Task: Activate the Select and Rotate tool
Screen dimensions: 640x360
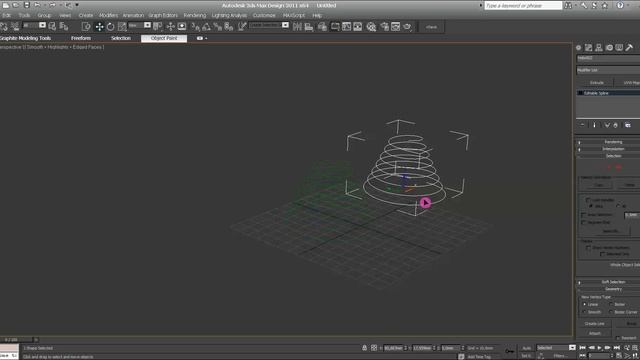Action: click(x=111, y=27)
